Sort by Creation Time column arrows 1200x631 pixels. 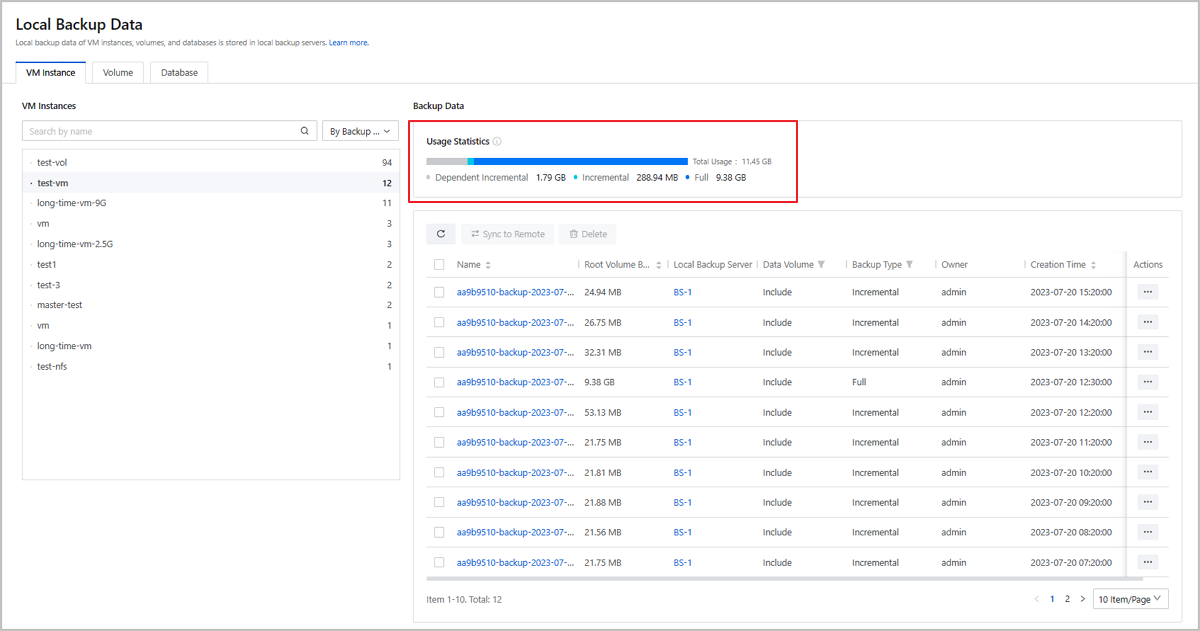1094,265
